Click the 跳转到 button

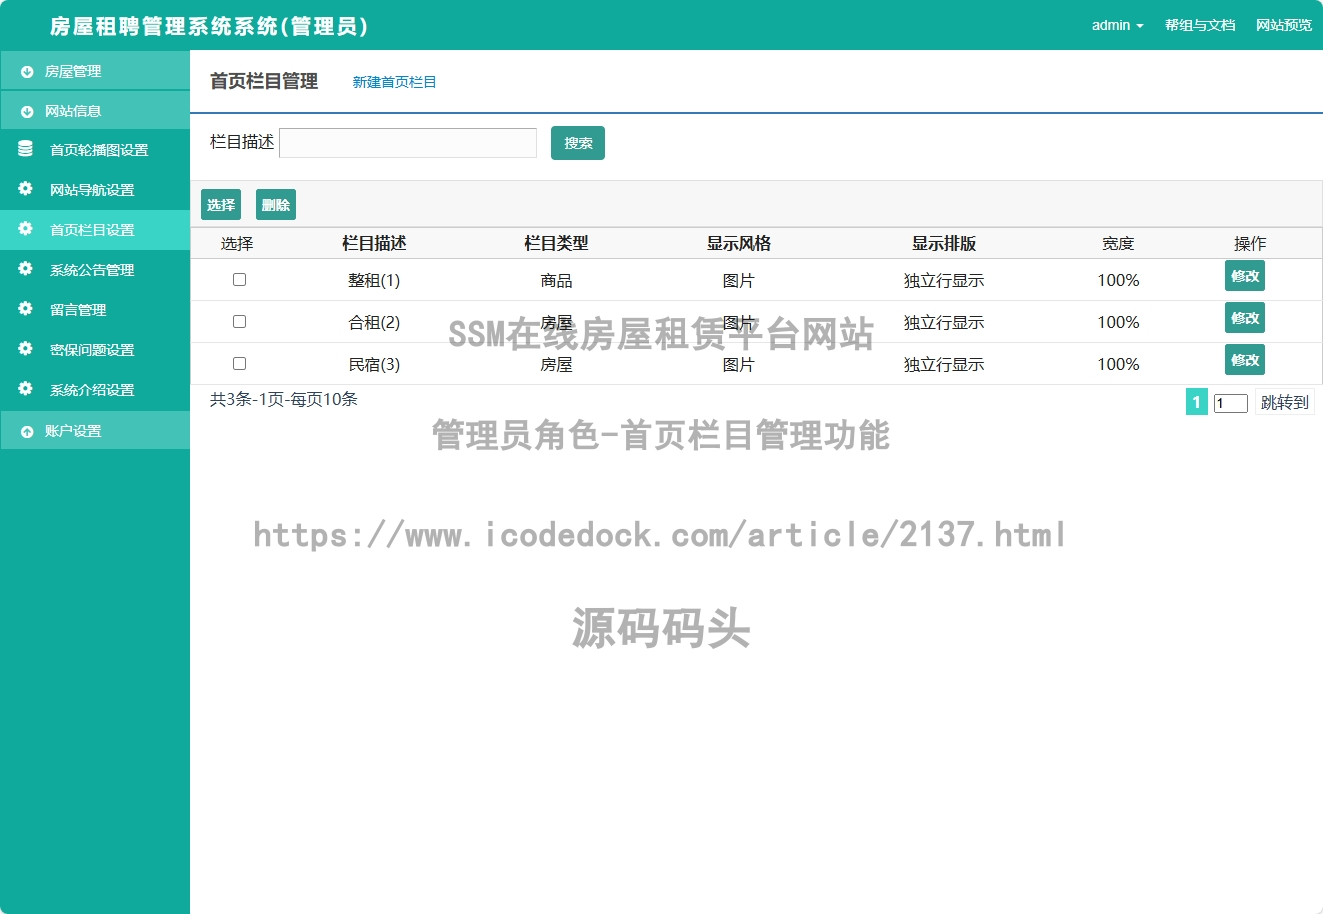[1285, 402]
